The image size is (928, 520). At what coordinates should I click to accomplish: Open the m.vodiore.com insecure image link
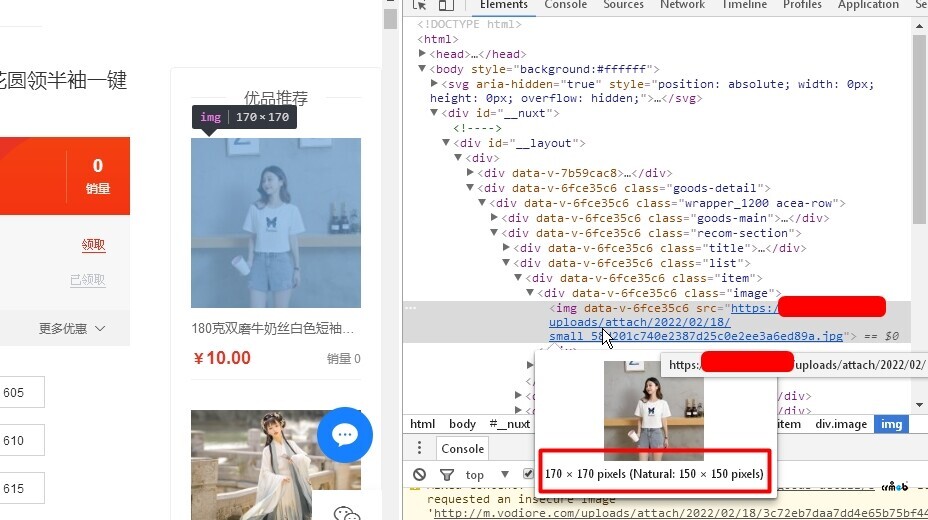(x=681, y=513)
